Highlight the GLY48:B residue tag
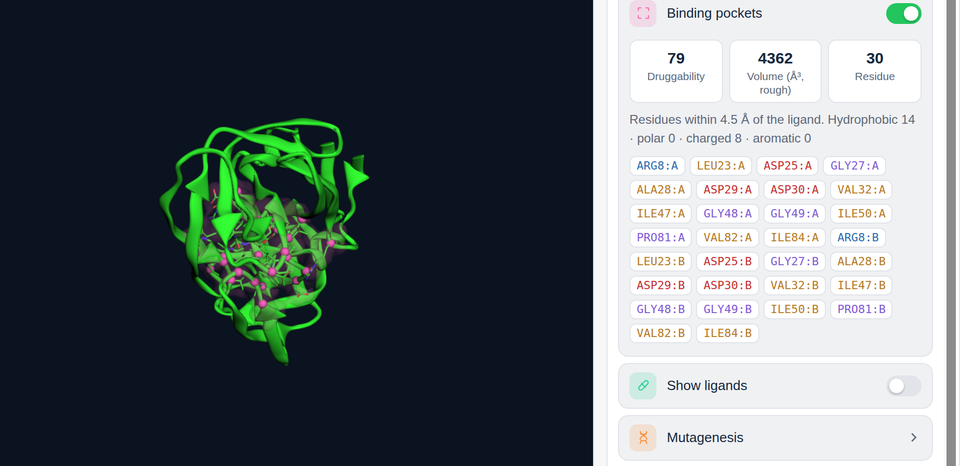The height and width of the screenshot is (466, 960). 660,309
